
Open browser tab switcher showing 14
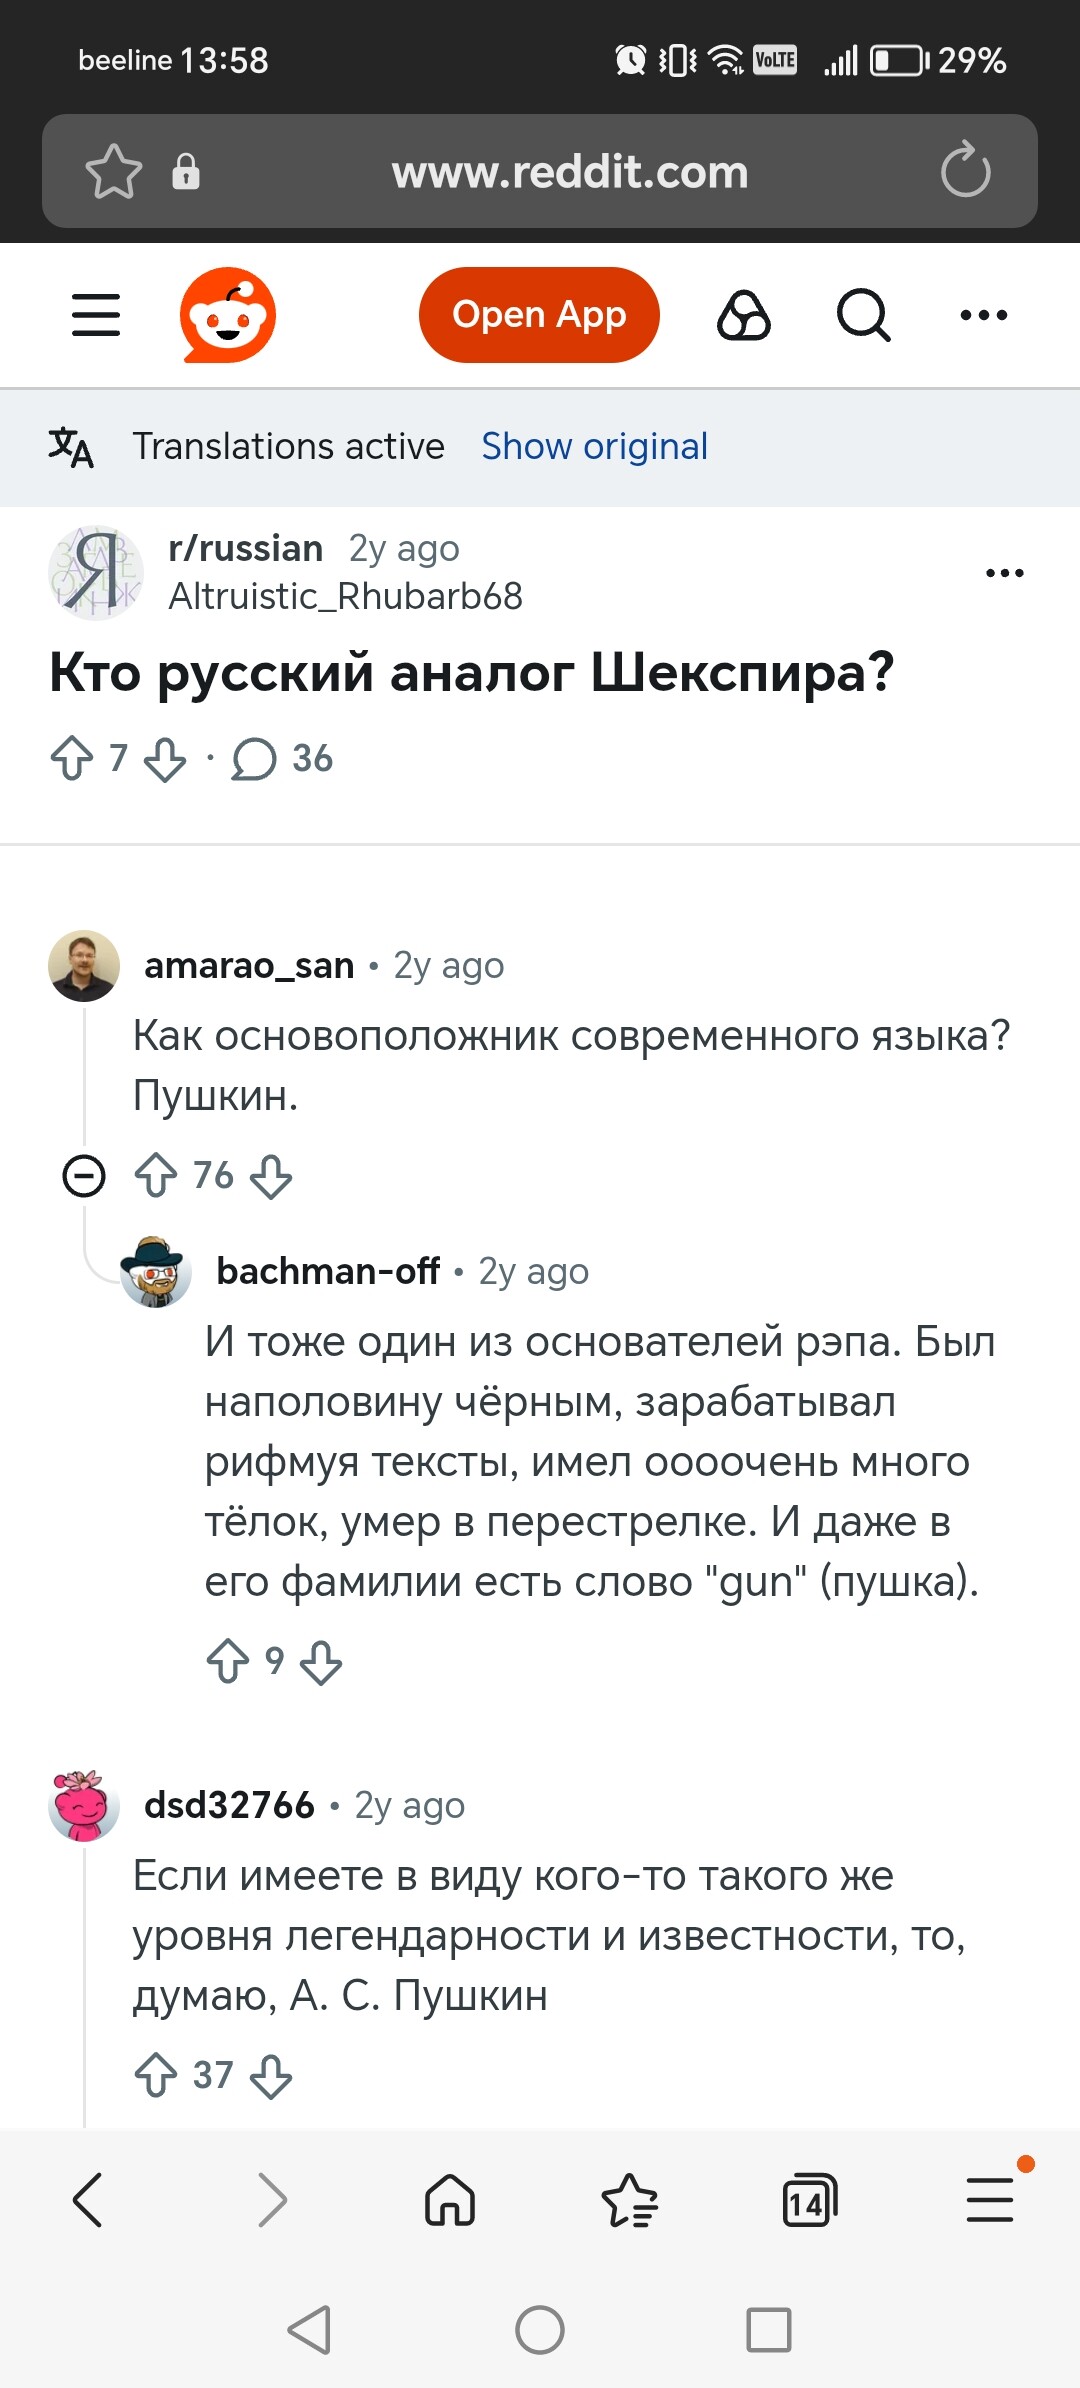coord(809,2200)
